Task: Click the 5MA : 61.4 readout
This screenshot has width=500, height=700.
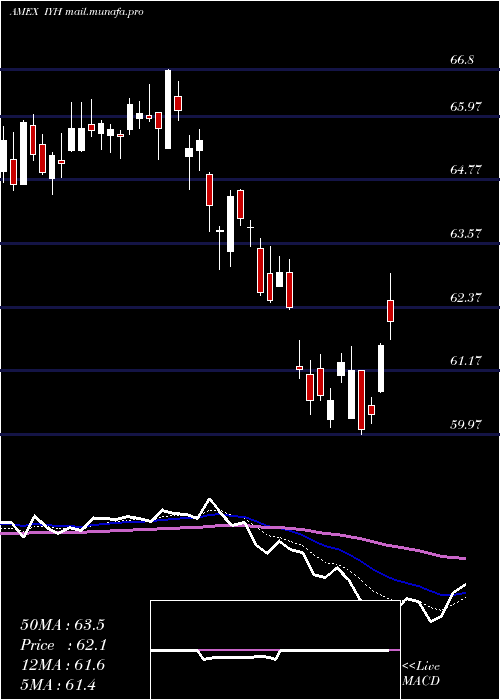Action: coord(58,685)
